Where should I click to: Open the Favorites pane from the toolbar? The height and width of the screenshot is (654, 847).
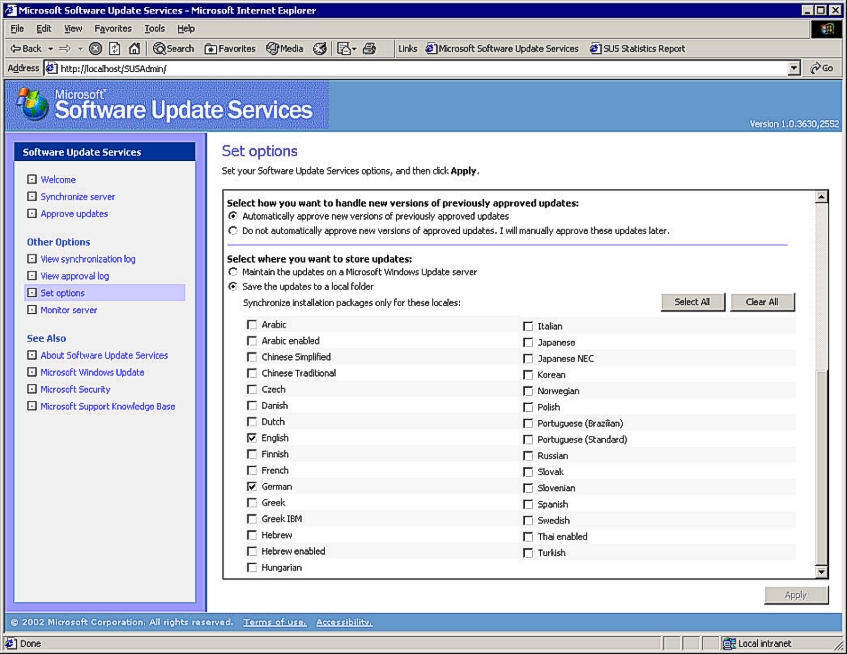230,49
